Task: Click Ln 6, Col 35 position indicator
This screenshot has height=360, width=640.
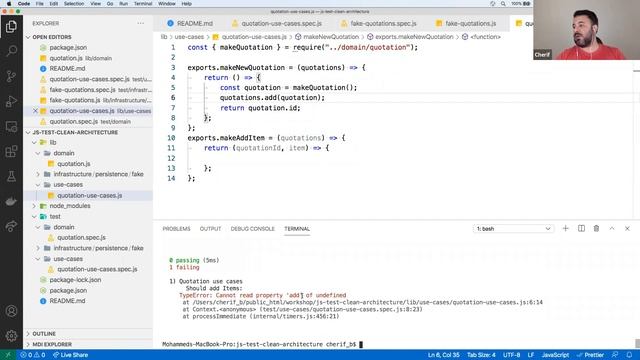Action: (x=444, y=355)
